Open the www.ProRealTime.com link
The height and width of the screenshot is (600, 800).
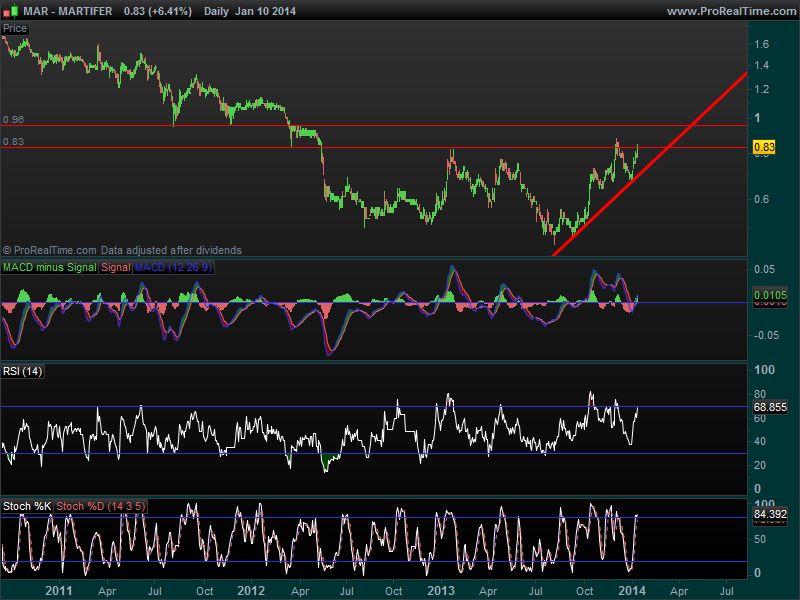[x=732, y=11]
